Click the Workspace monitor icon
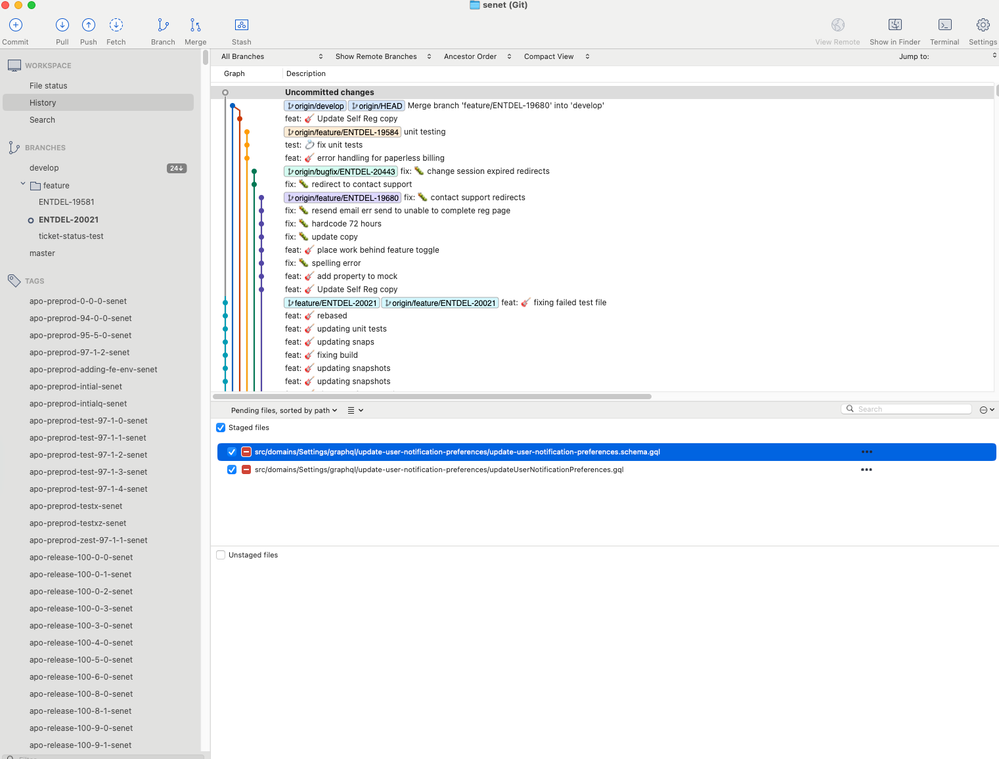Screen dimensions: 999x759 tap(14, 65)
